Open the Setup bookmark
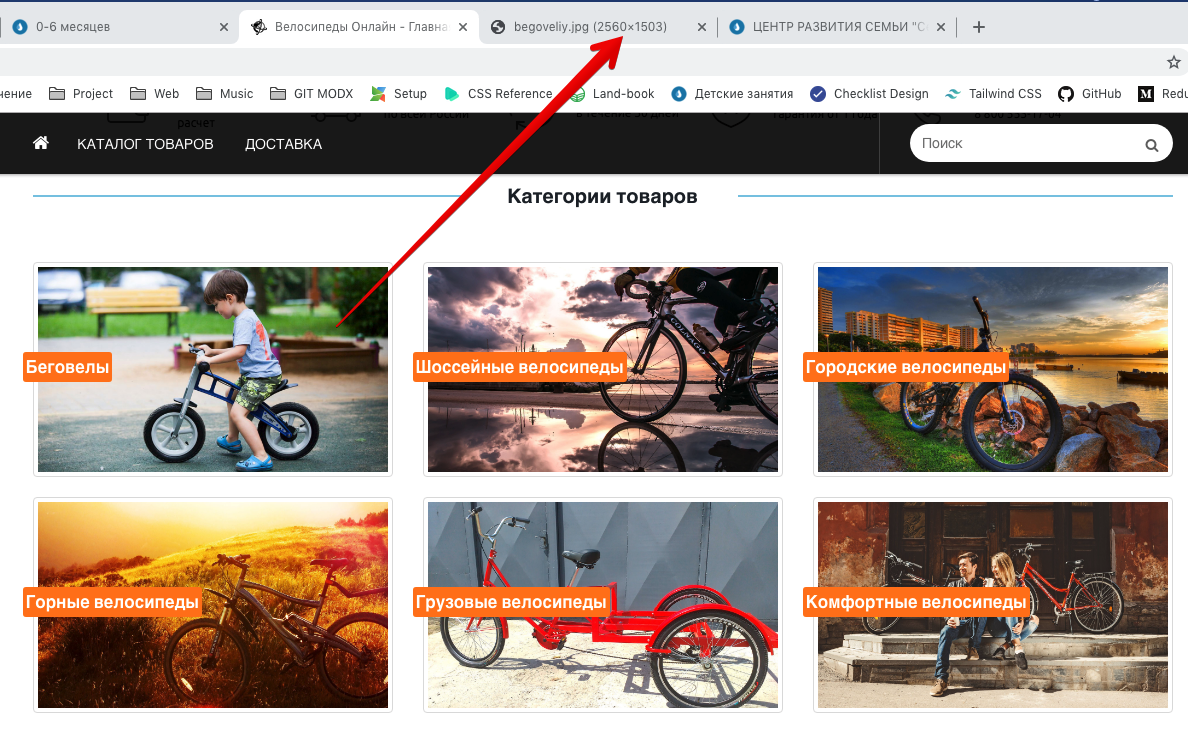Image resolution: width=1188 pixels, height=735 pixels. [x=399, y=94]
